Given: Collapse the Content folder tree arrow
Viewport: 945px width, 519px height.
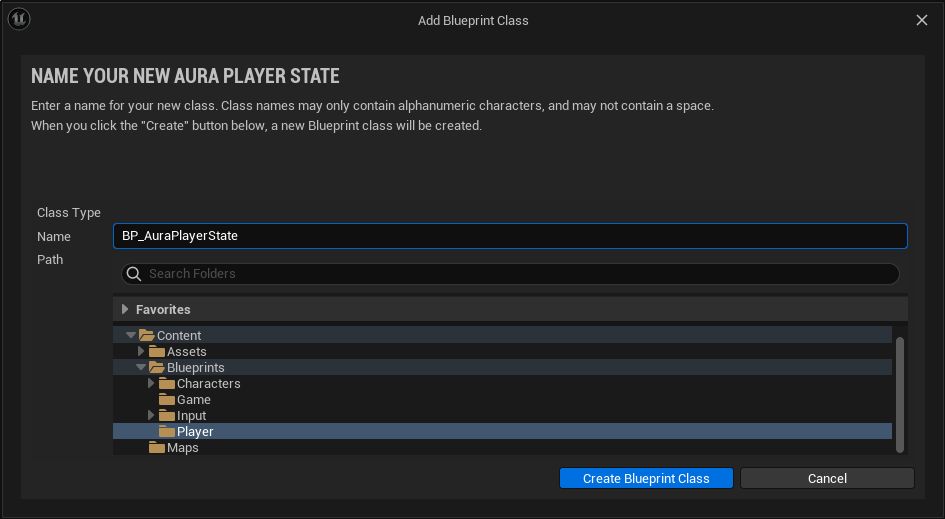Looking at the screenshot, I should coord(131,336).
